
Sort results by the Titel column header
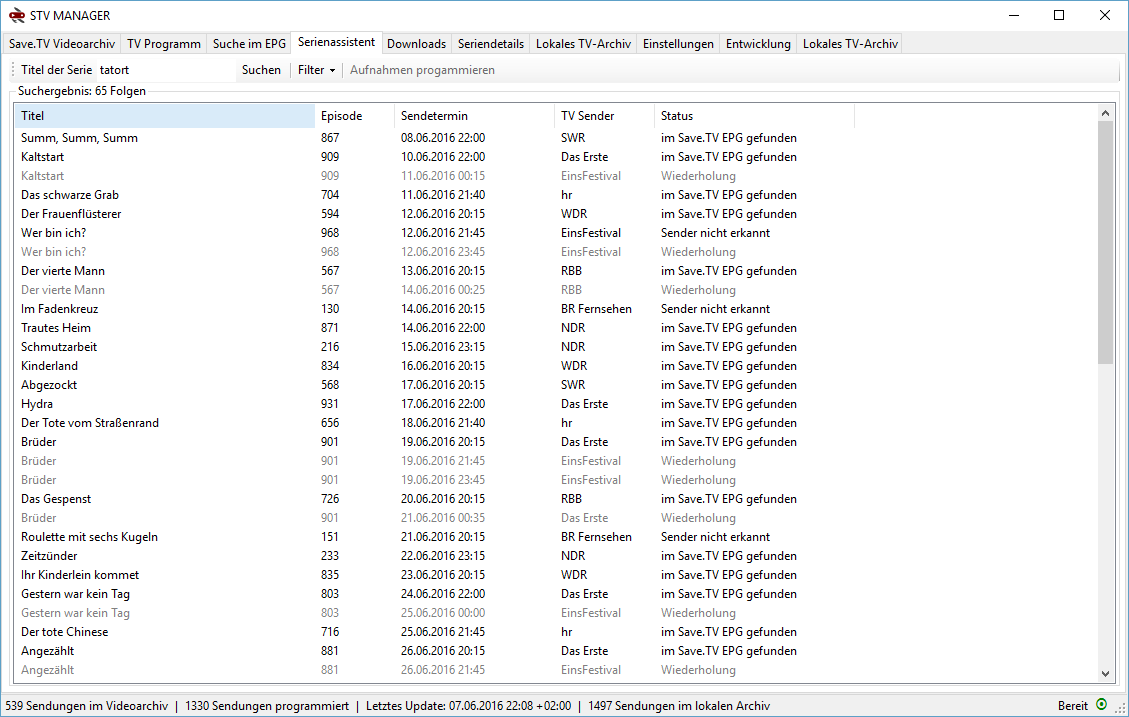163,115
